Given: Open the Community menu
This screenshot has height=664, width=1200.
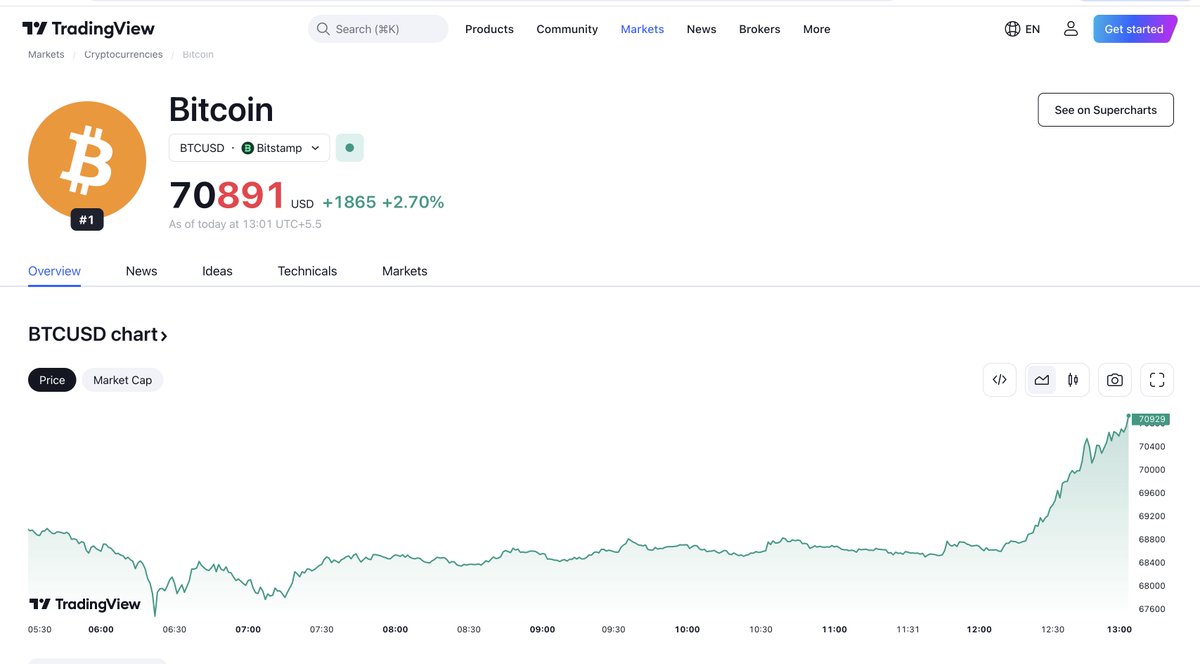Looking at the screenshot, I should (567, 29).
